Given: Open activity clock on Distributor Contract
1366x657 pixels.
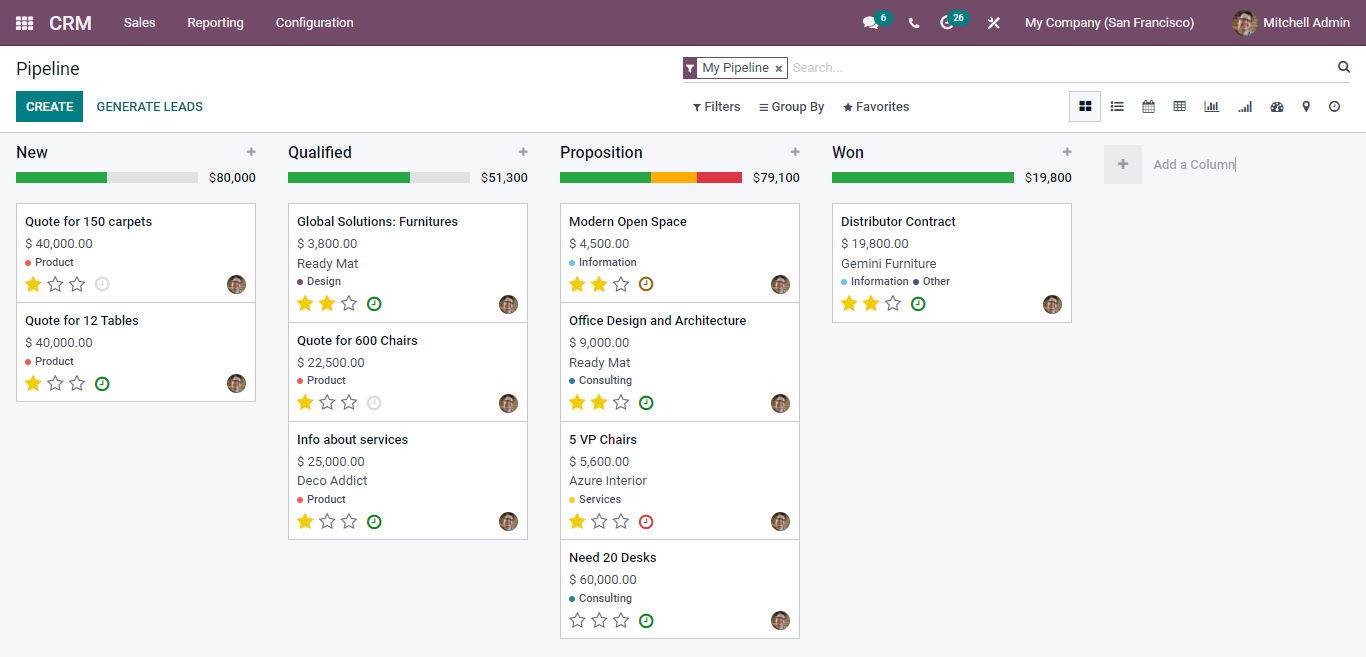Looking at the screenshot, I should click(x=918, y=304).
